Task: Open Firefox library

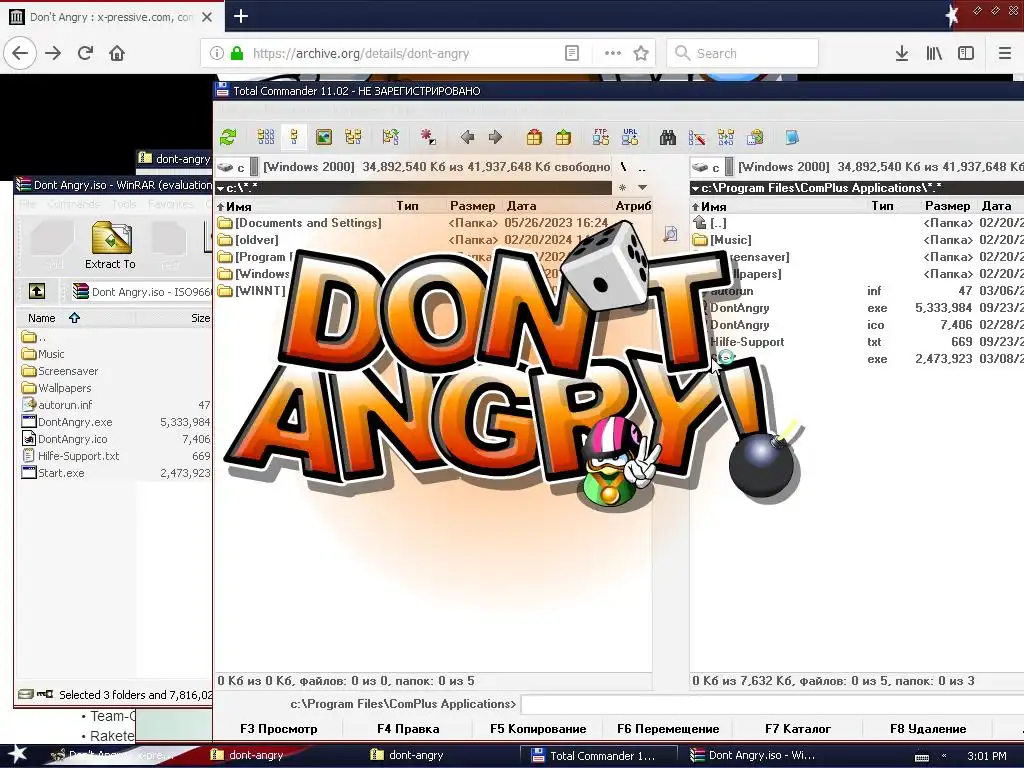Action: [x=934, y=53]
